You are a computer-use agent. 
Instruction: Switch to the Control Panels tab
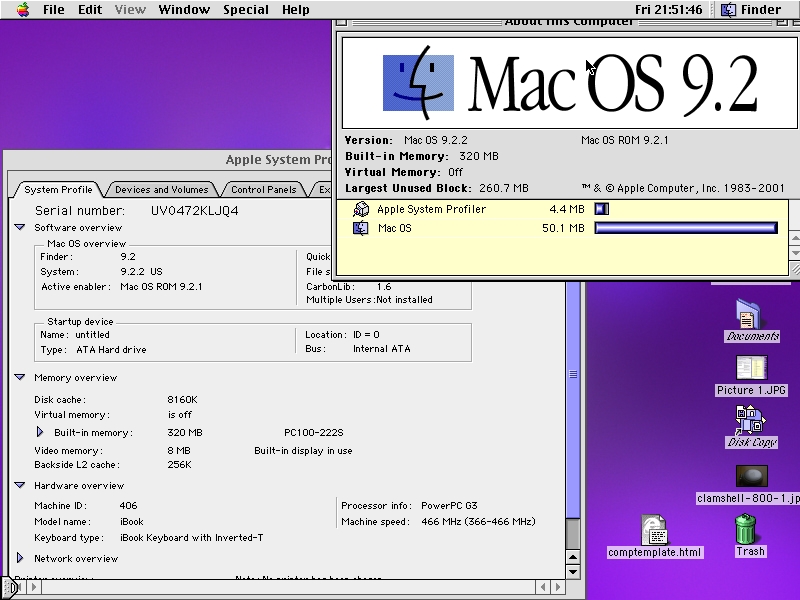click(264, 189)
